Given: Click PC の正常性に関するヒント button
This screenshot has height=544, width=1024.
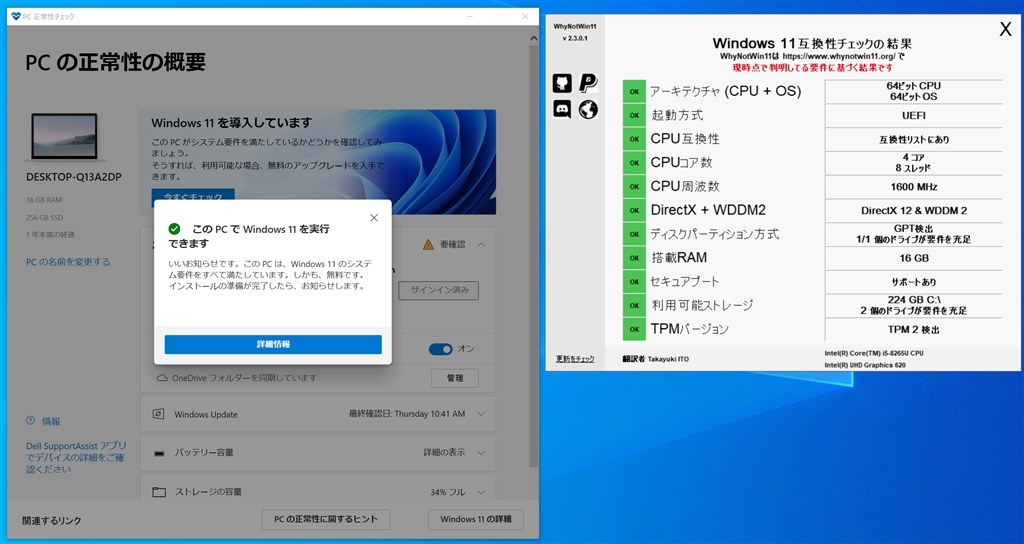Looking at the screenshot, I should click(326, 519).
